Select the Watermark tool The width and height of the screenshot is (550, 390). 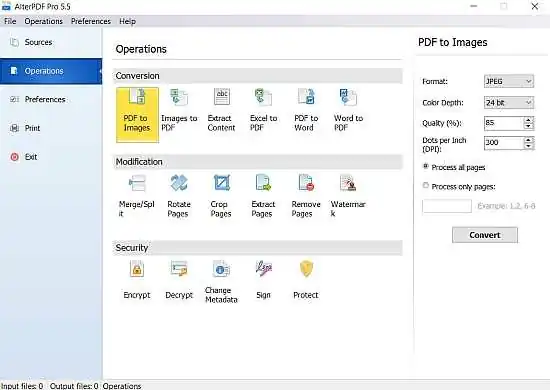tap(348, 196)
